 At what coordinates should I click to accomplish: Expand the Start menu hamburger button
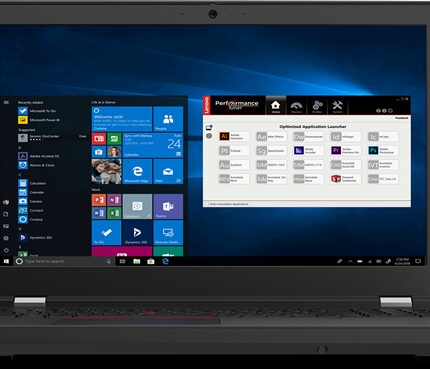coord(6,102)
